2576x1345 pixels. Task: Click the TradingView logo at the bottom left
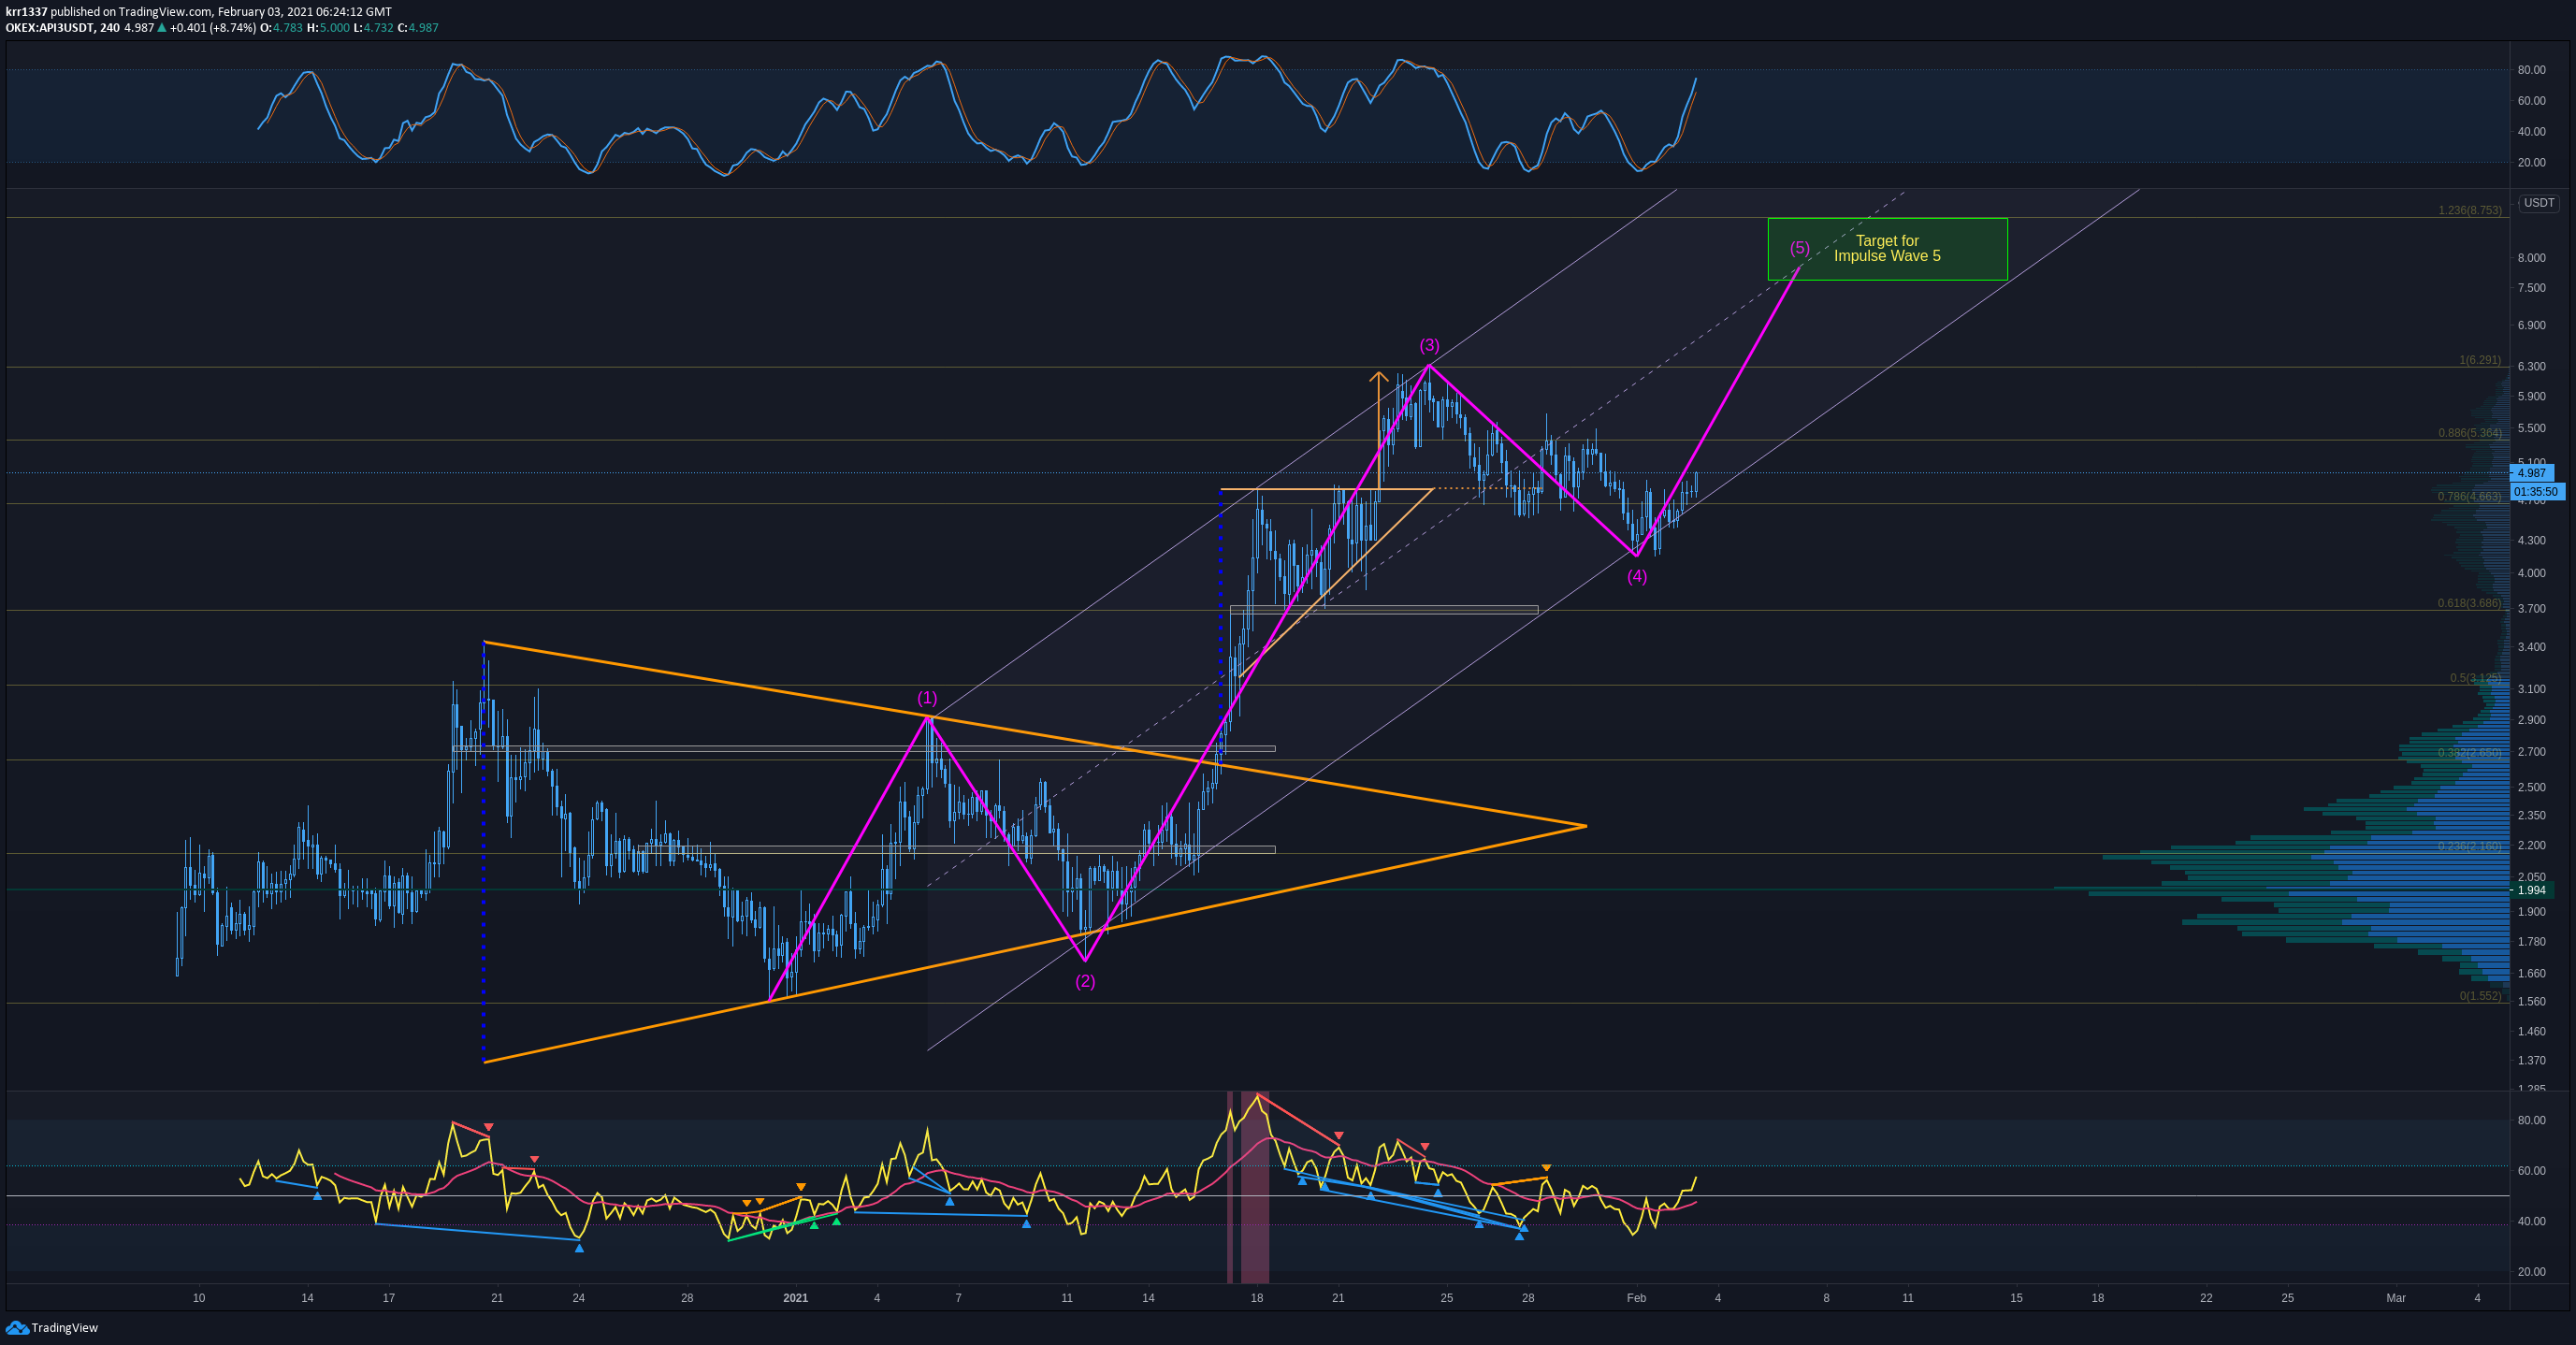click(52, 1327)
